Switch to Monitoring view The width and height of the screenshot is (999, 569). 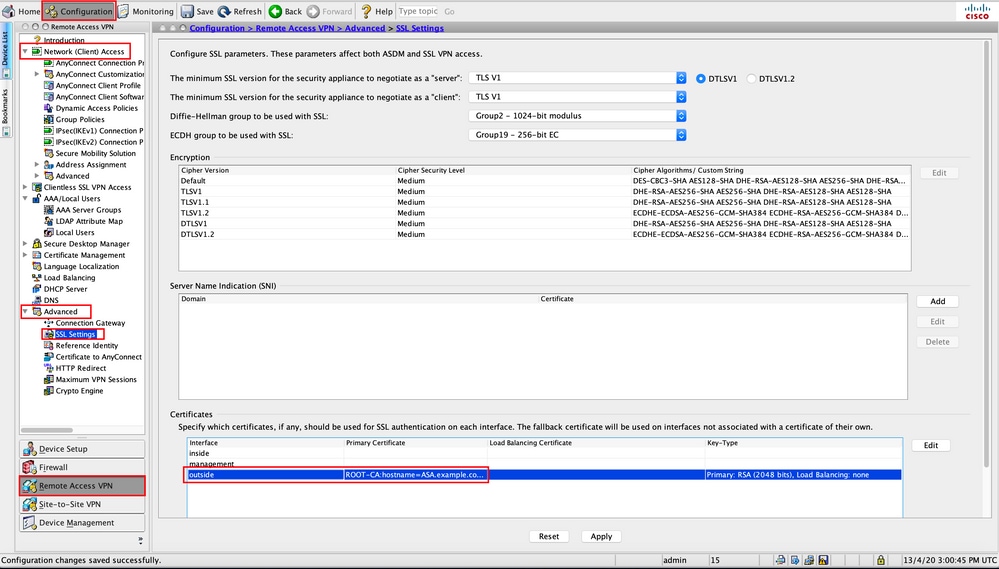point(146,11)
